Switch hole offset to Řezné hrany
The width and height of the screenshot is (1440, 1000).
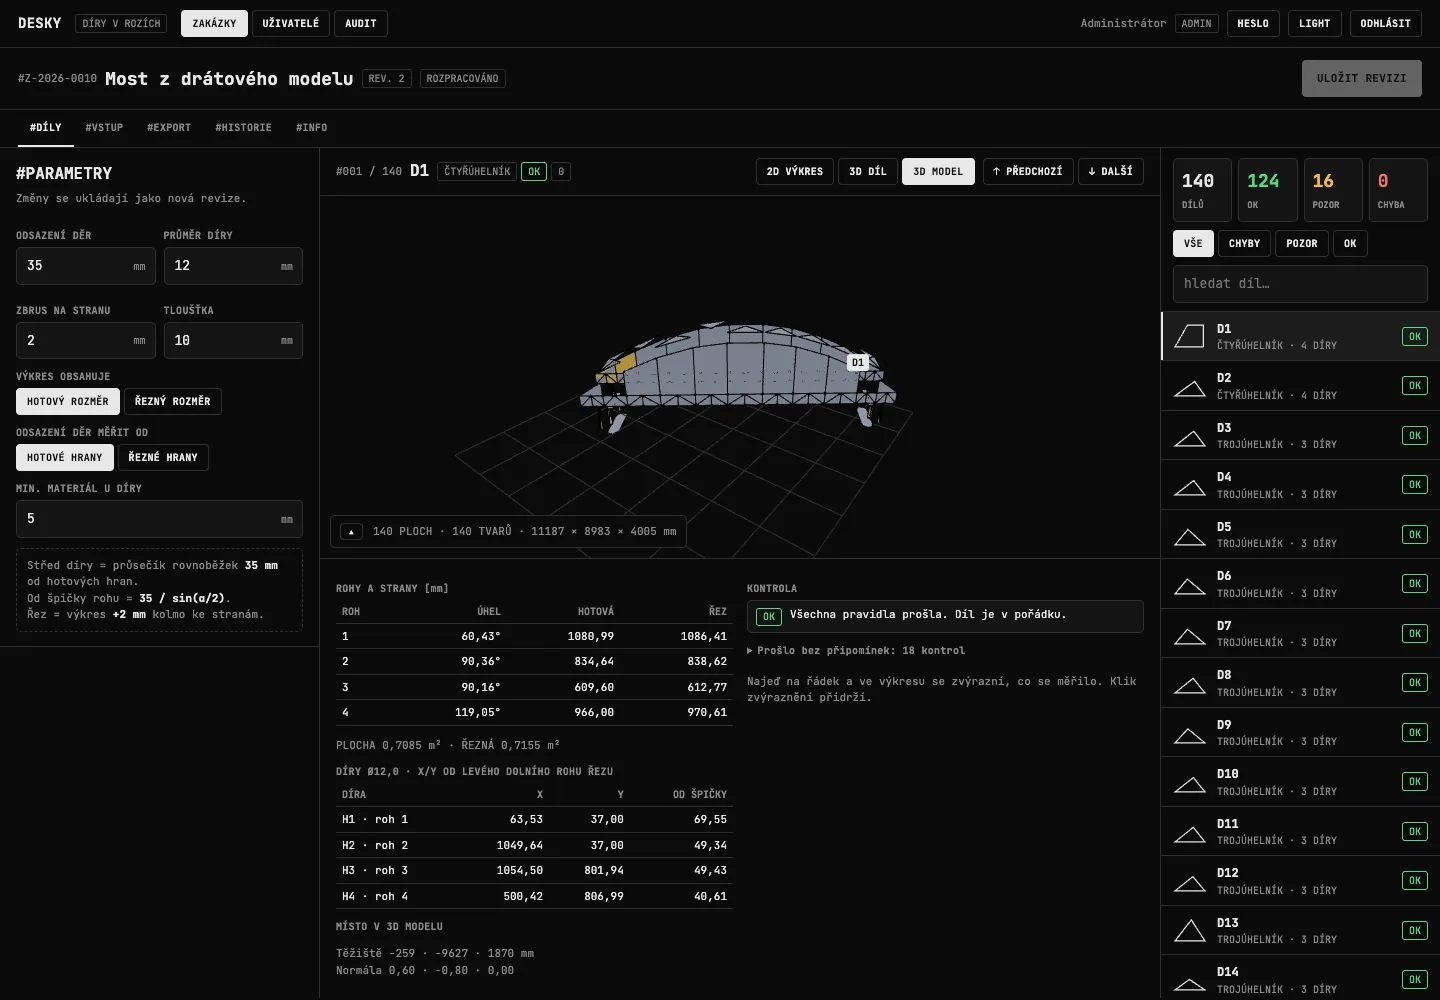click(x=163, y=457)
